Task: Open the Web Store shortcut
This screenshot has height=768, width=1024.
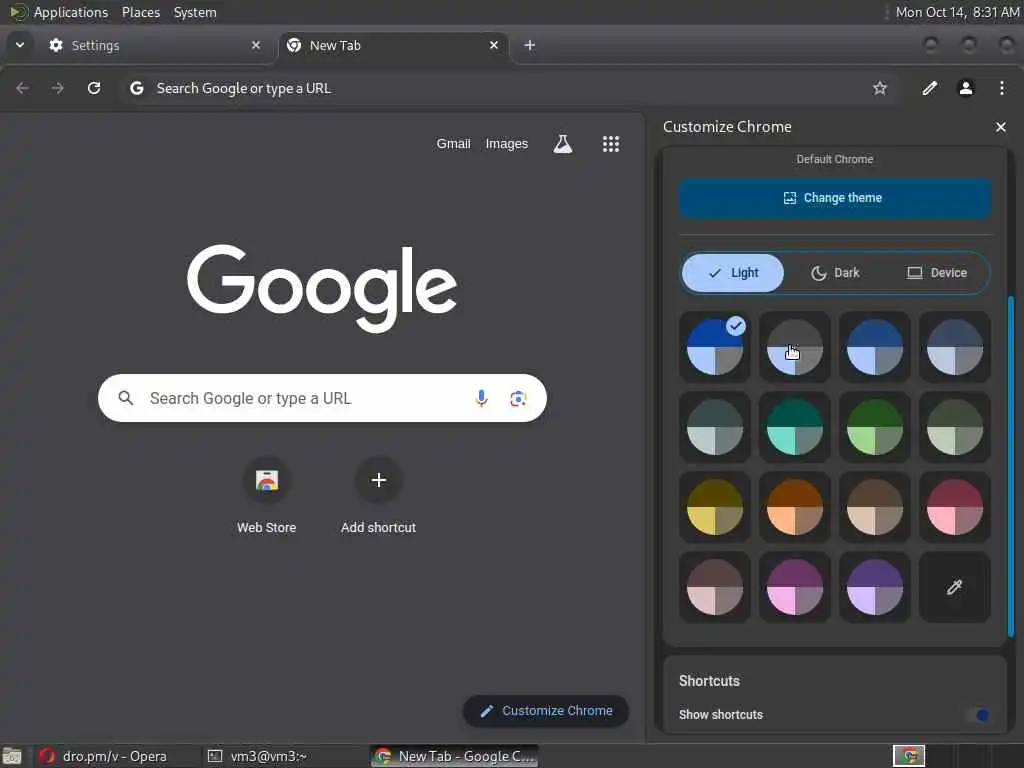Action: [266, 496]
